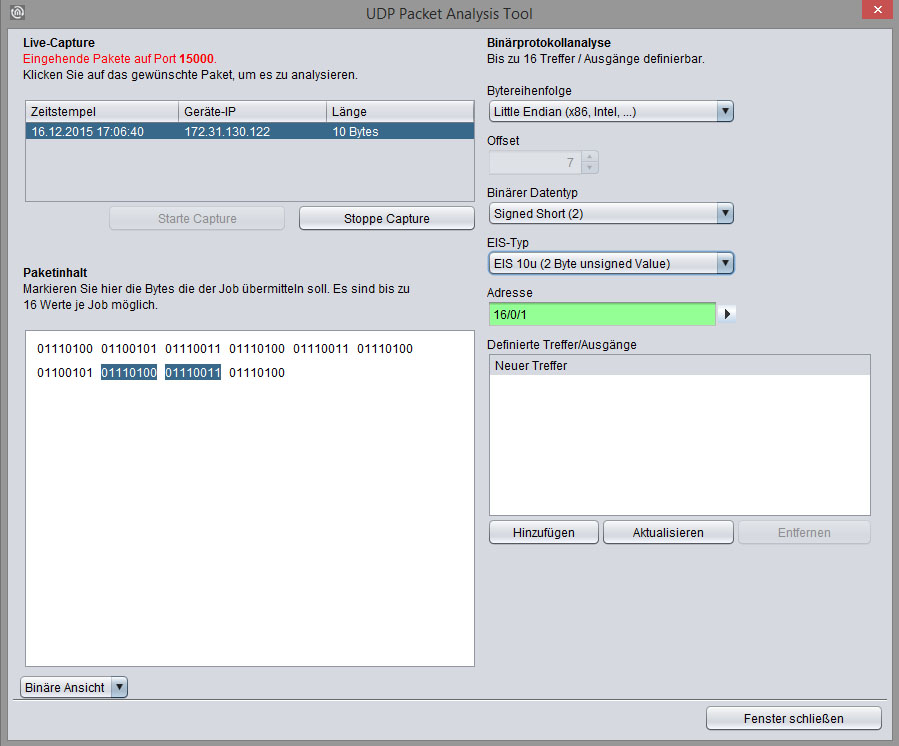
Task: Click the Hinzufügen button
Action: click(x=543, y=532)
